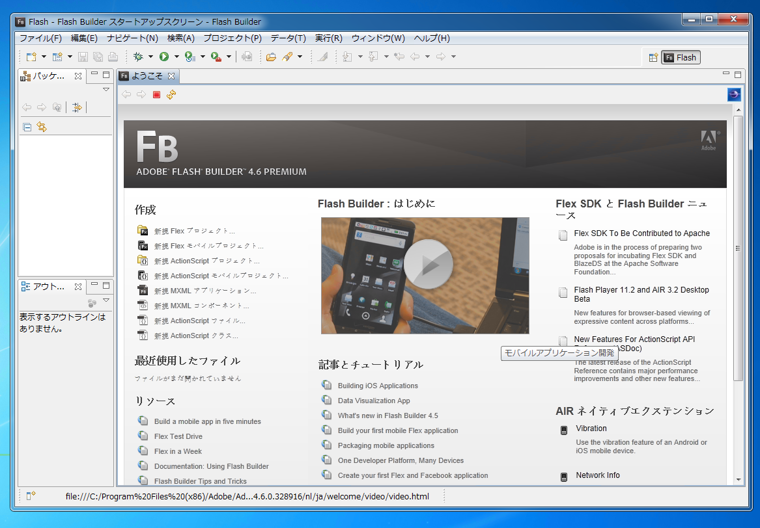
Task: Click the Save All icon in the toolbar
Action: coord(98,57)
